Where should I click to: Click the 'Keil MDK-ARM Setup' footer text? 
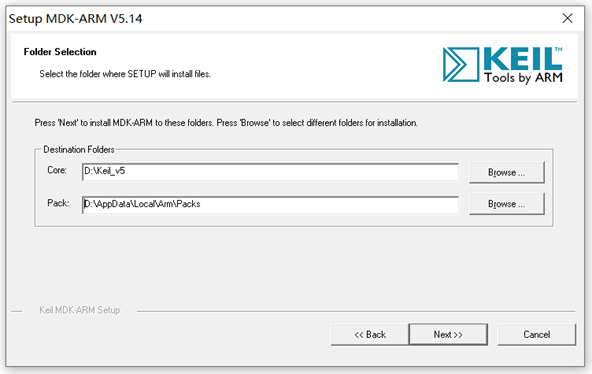pyautogui.click(x=80, y=310)
